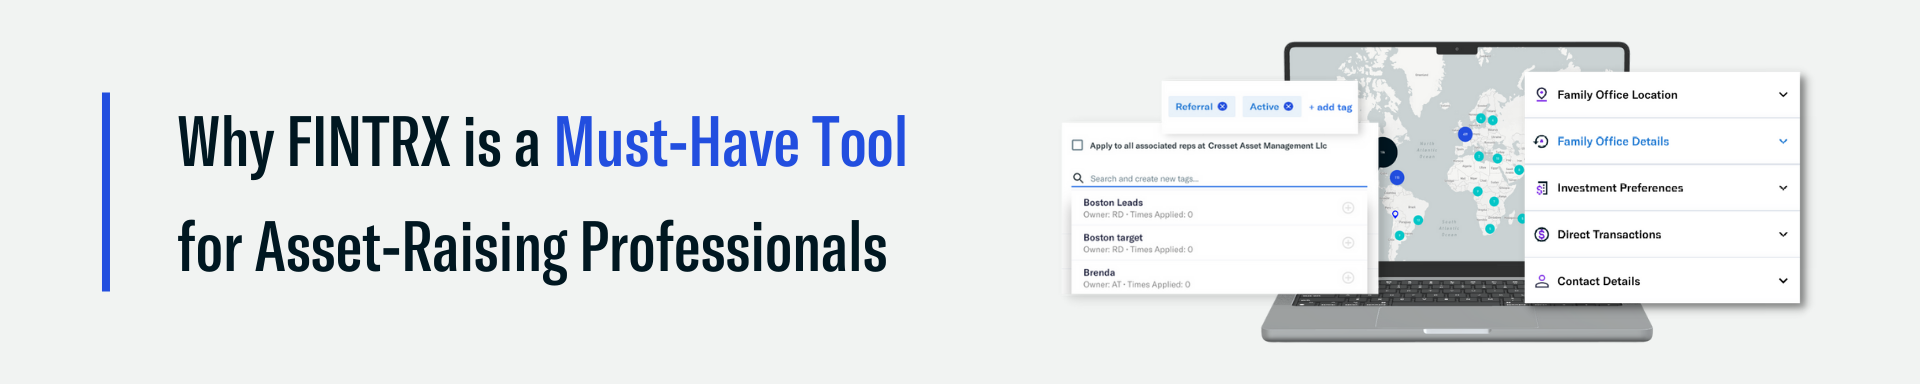Click the Direct Transactions dollar icon
Image resolution: width=1920 pixels, height=384 pixels.
point(1542,234)
